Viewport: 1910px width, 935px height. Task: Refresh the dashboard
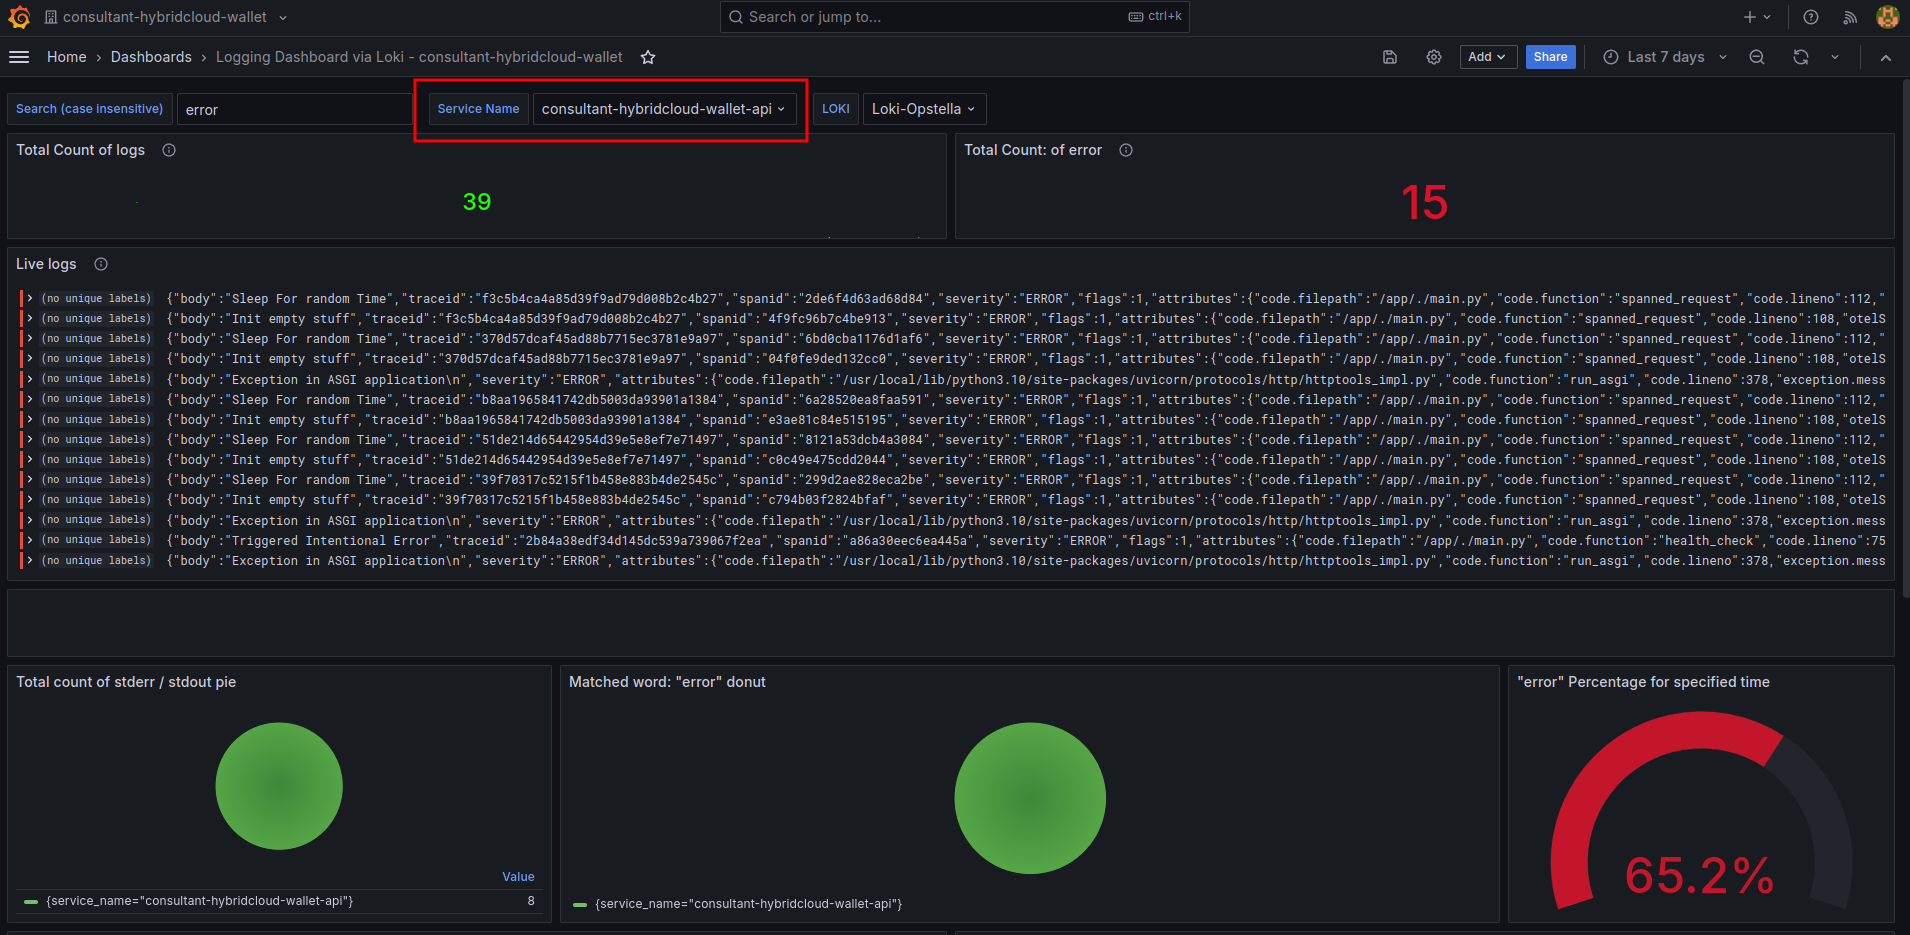point(1801,57)
